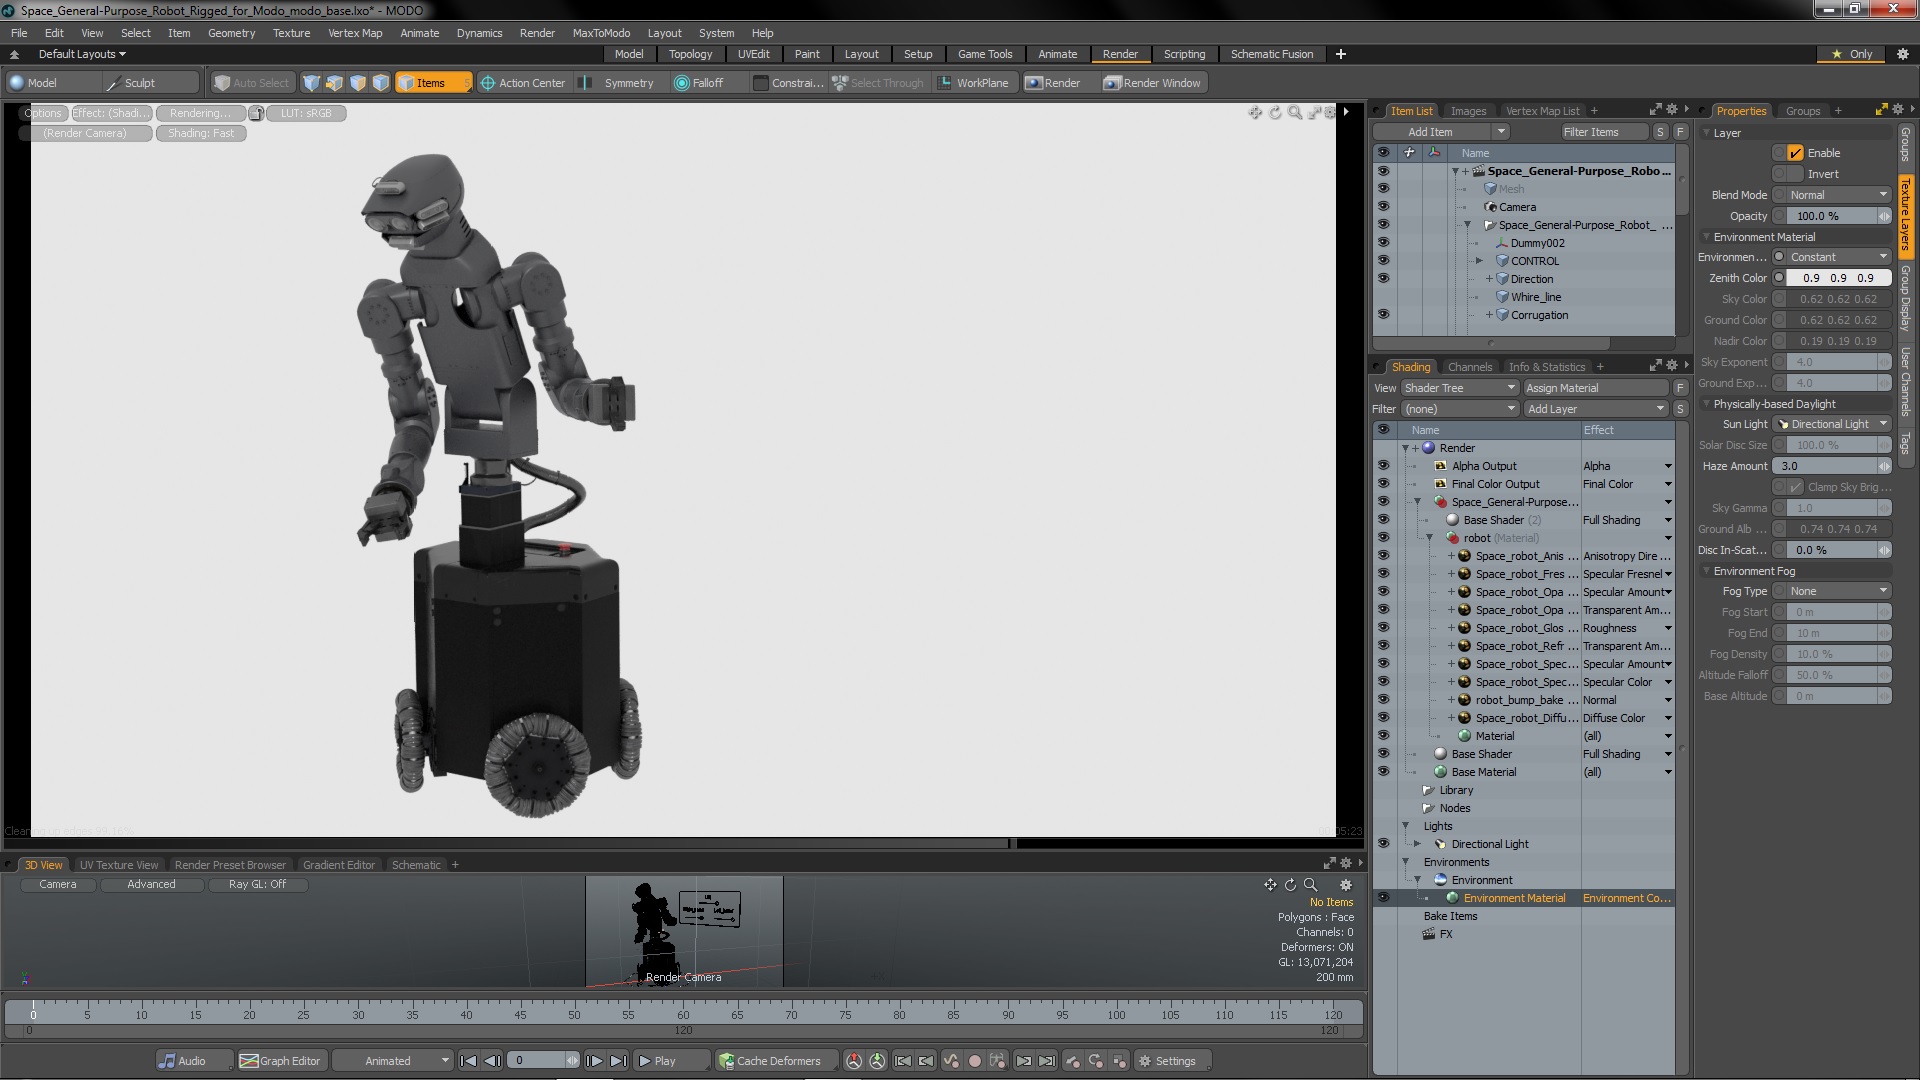Toggle the Invert checkbox
Screen dimensions: 1920x1080
click(1796, 174)
